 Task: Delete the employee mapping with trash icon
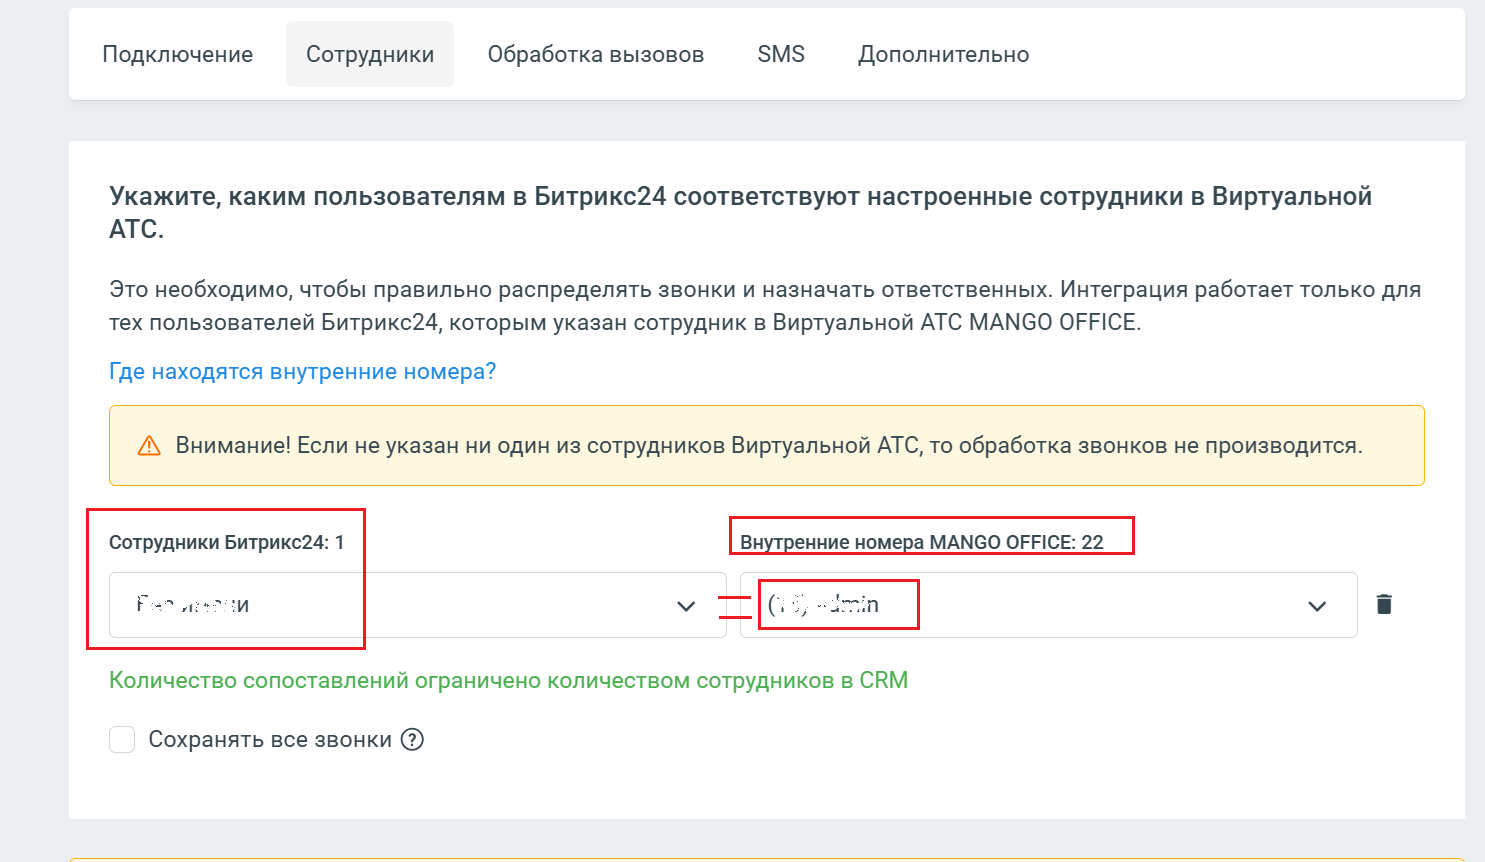tap(1384, 604)
